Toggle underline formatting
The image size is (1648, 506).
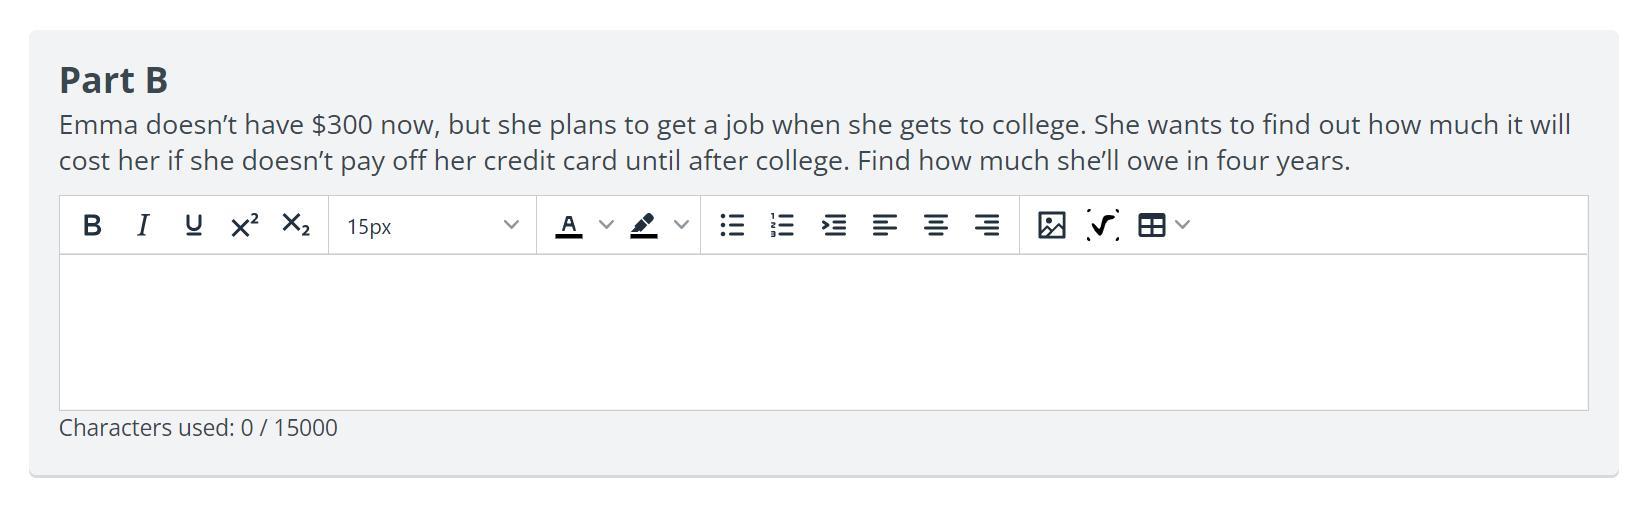(x=194, y=225)
